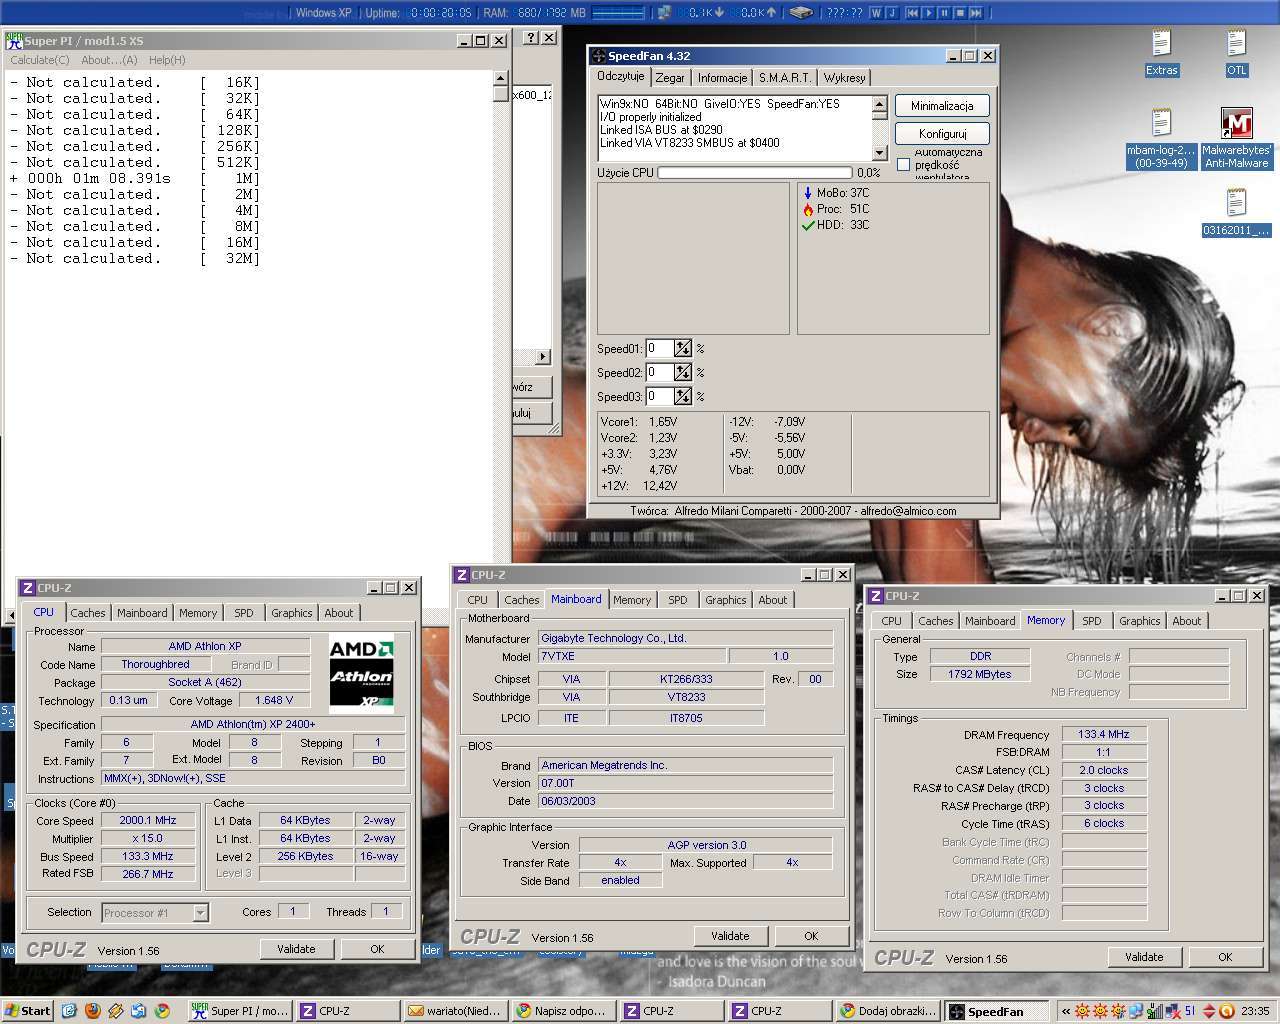This screenshot has height=1024, width=1280.
Task: Click SpeedFan temperature 51 tray icon
Action: (1190, 1011)
